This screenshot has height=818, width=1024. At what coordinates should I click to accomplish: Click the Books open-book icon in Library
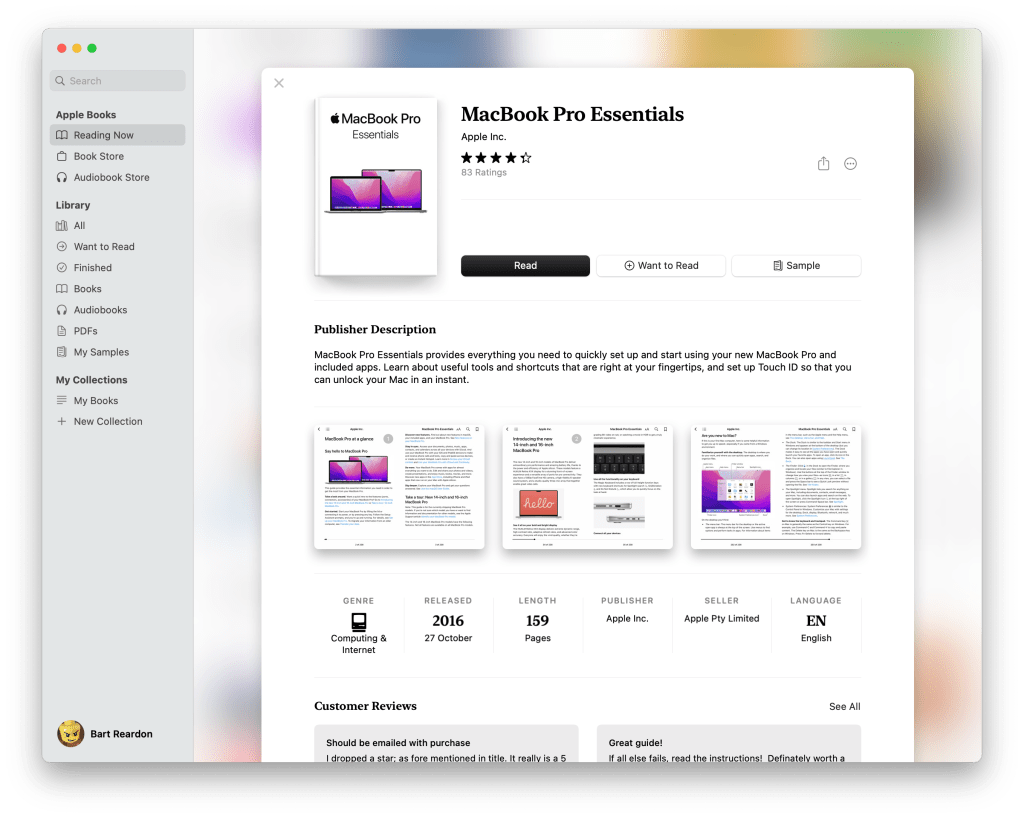62,289
